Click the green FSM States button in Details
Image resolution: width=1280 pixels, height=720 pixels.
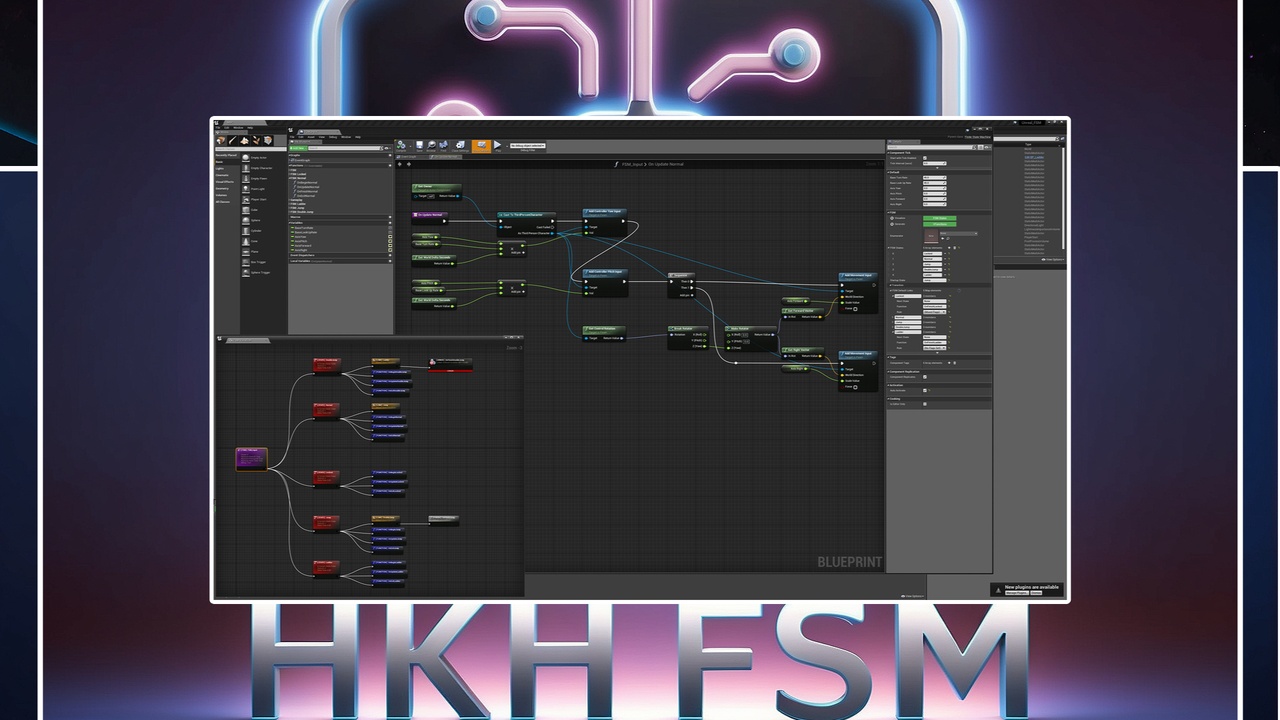pyautogui.click(x=940, y=218)
